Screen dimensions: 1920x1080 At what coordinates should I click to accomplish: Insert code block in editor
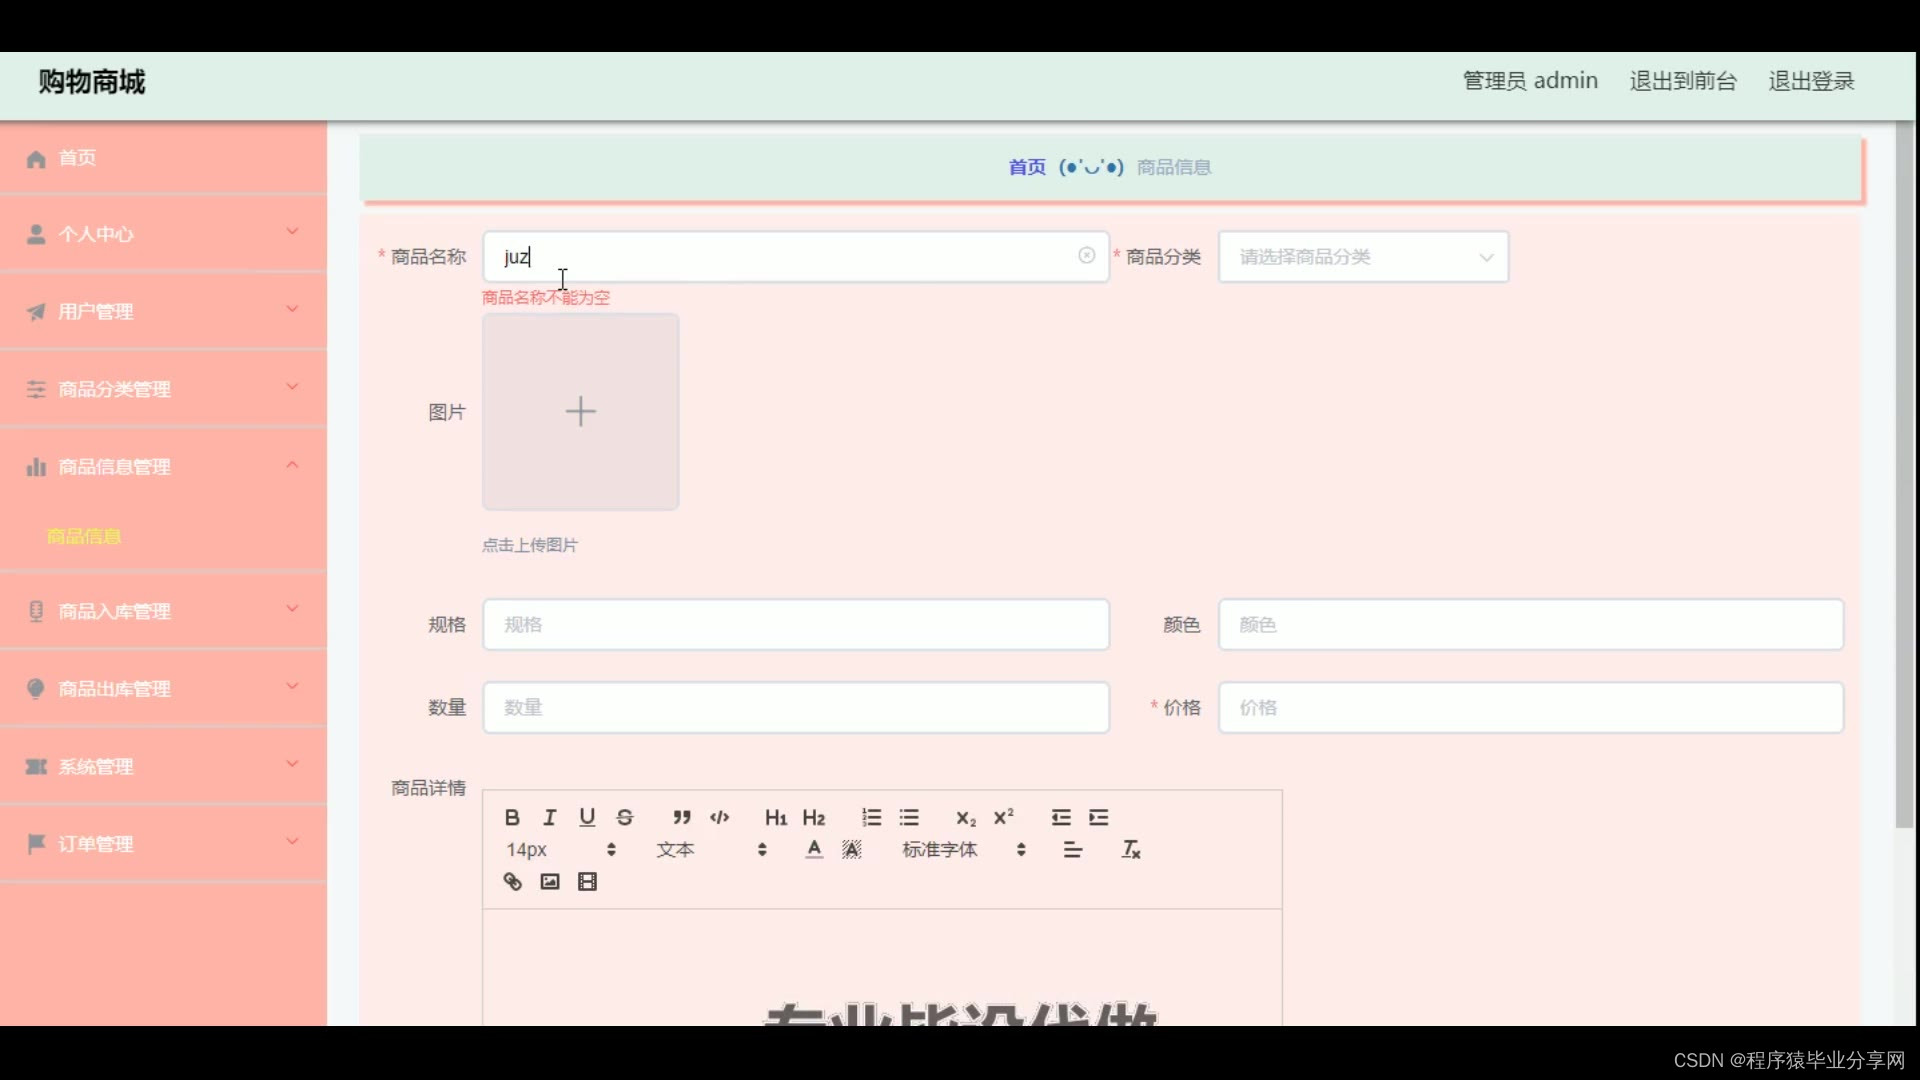[719, 817]
